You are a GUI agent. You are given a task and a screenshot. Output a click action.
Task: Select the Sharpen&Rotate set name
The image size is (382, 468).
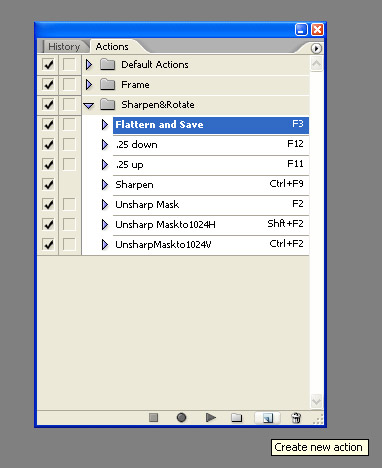coord(158,104)
